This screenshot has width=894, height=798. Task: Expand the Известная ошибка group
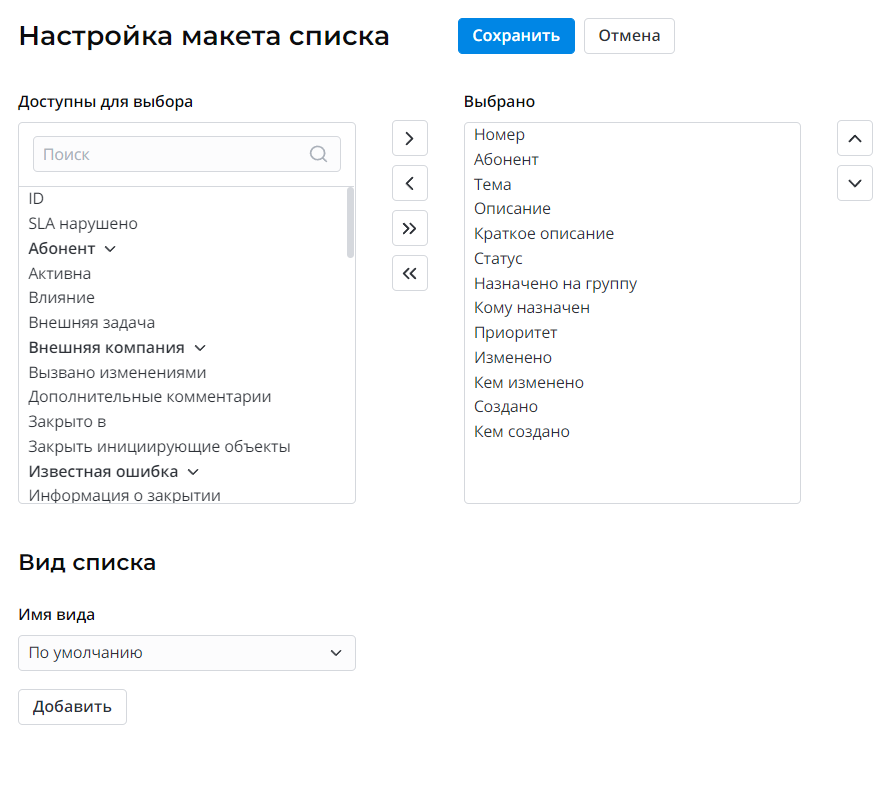(193, 472)
